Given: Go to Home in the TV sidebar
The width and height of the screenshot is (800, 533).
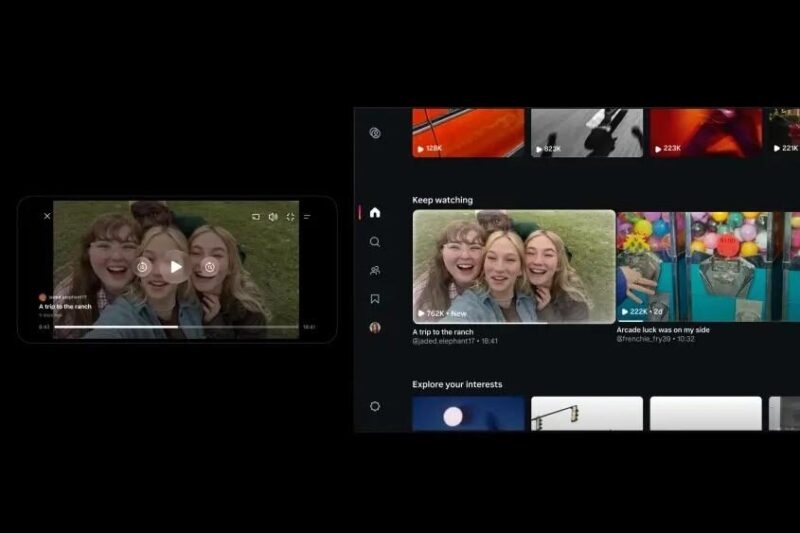Looking at the screenshot, I should [375, 212].
